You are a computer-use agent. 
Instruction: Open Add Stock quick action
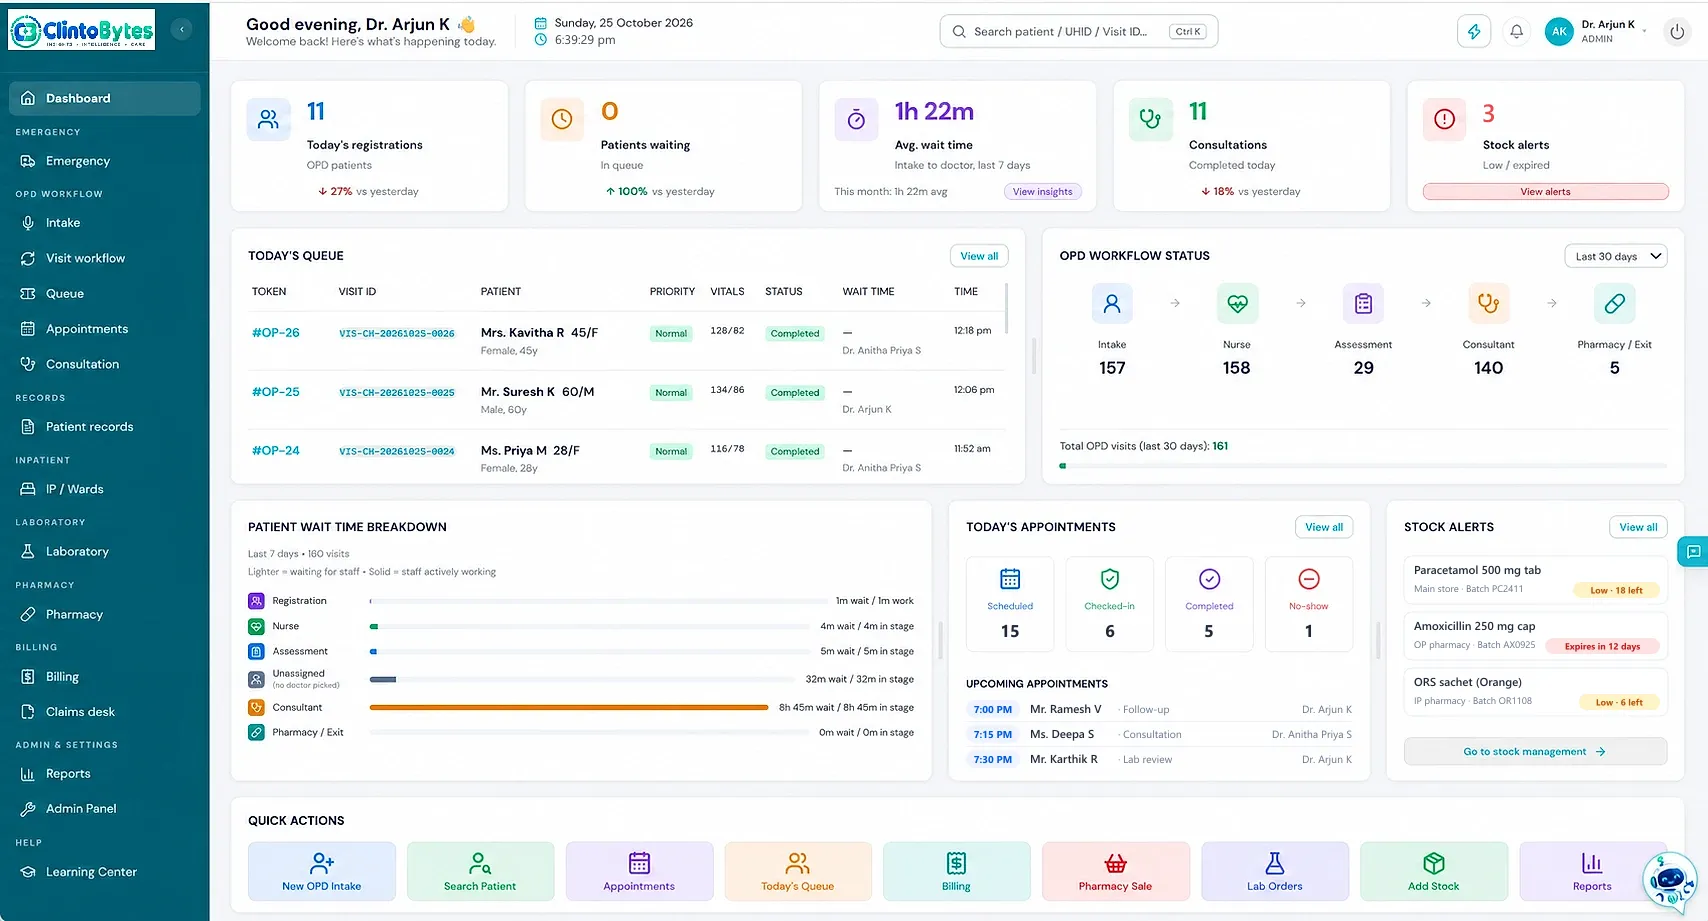click(1434, 871)
